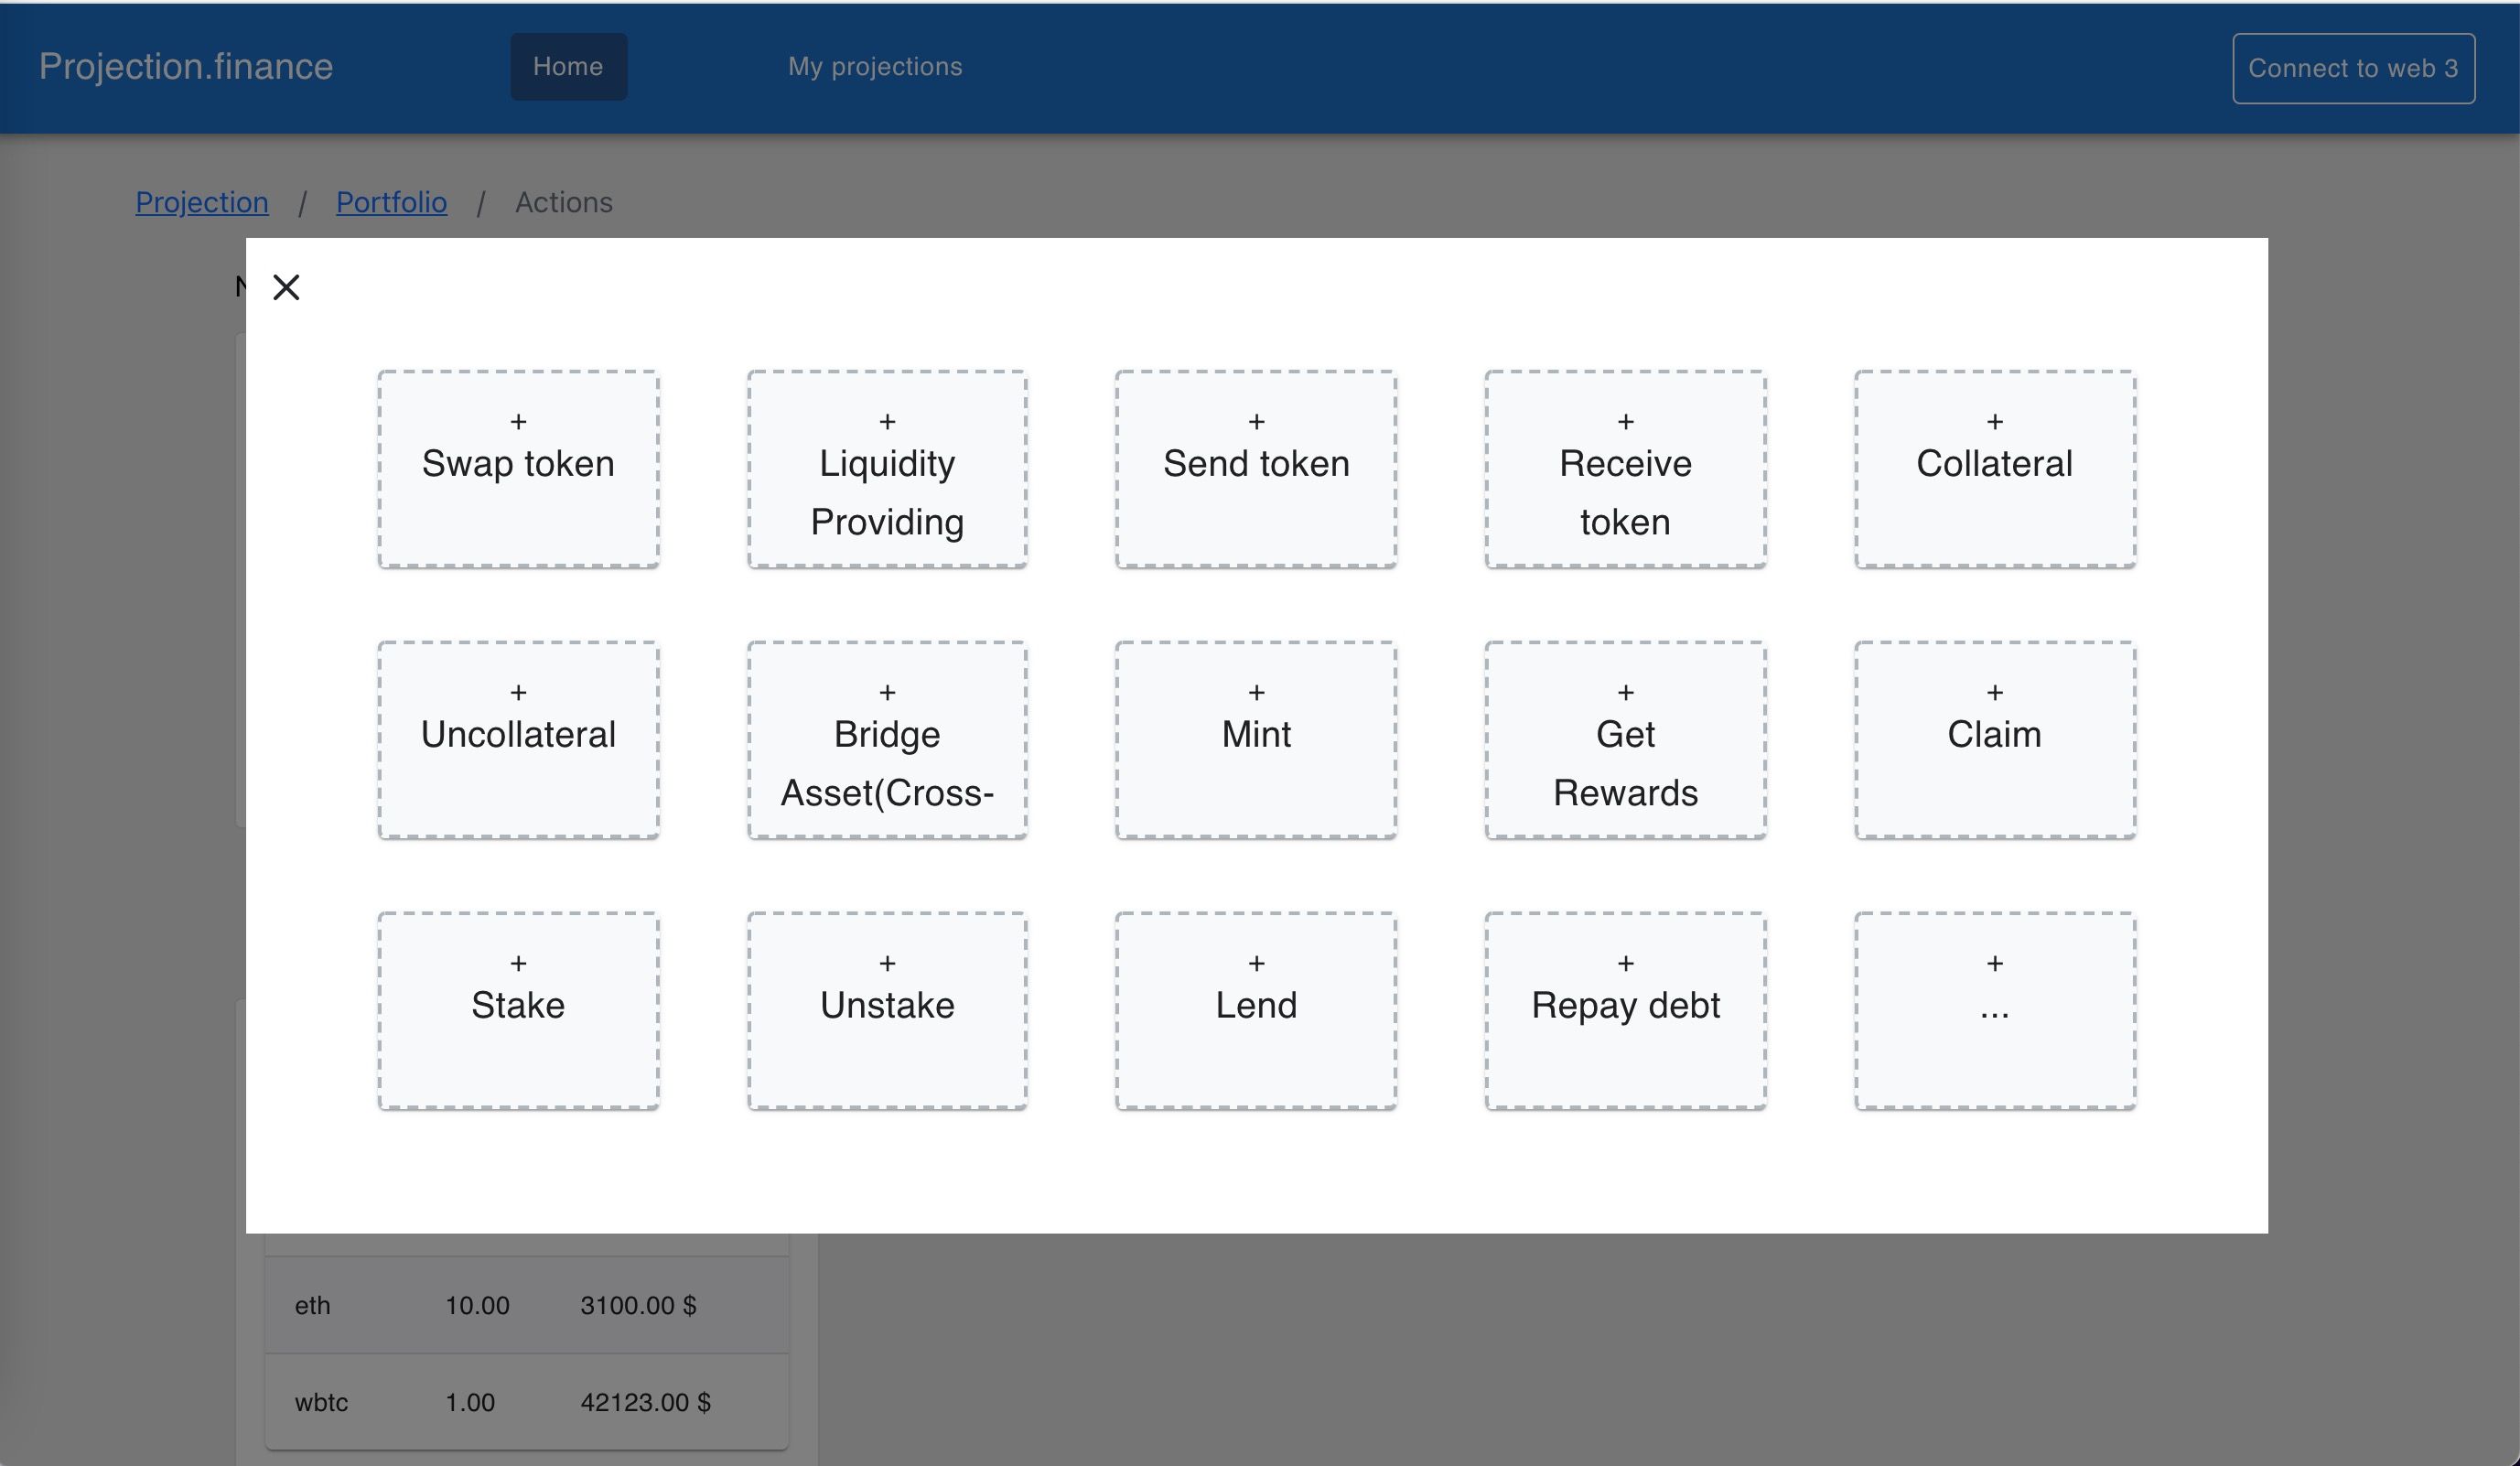
Task: Click the Repay debt action tile
Action: tap(1625, 1010)
